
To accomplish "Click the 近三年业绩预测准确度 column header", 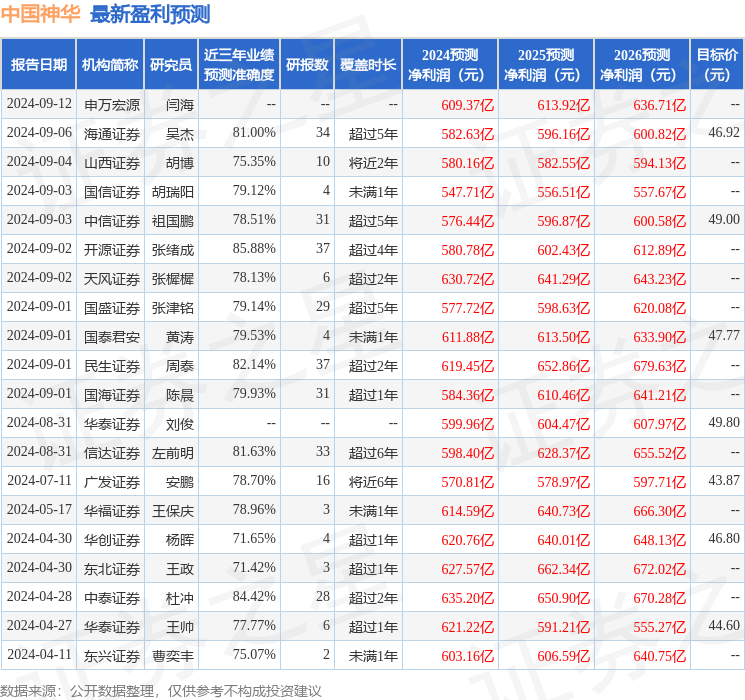I will pos(239,65).
